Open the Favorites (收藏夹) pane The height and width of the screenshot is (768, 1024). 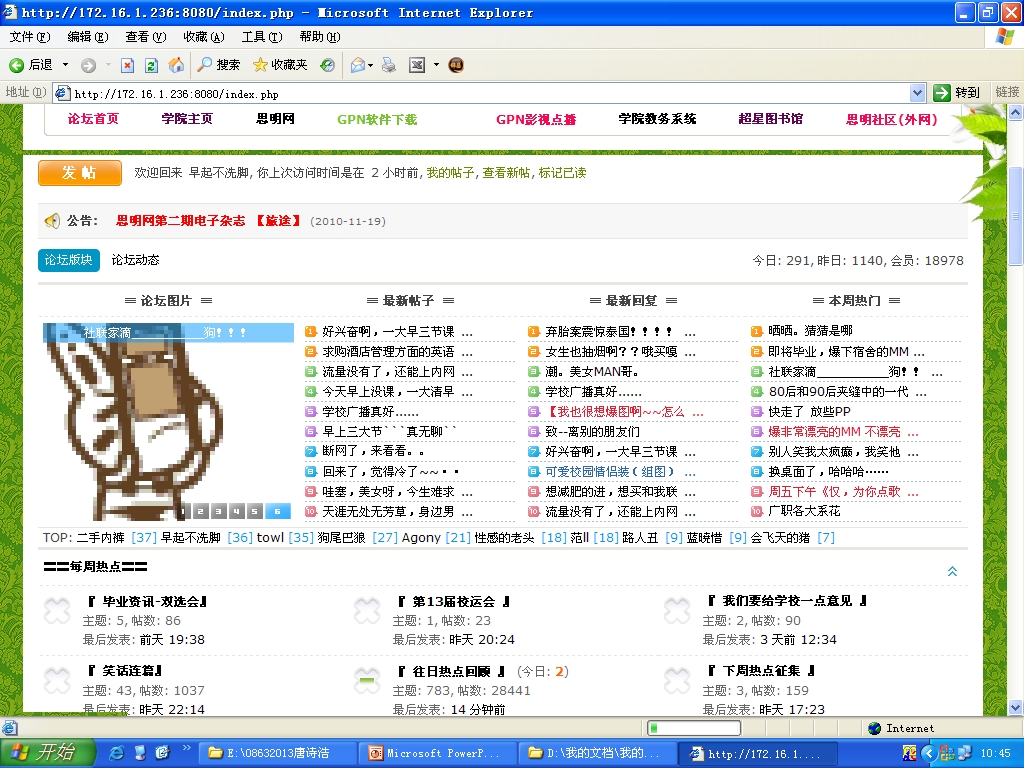click(x=280, y=65)
